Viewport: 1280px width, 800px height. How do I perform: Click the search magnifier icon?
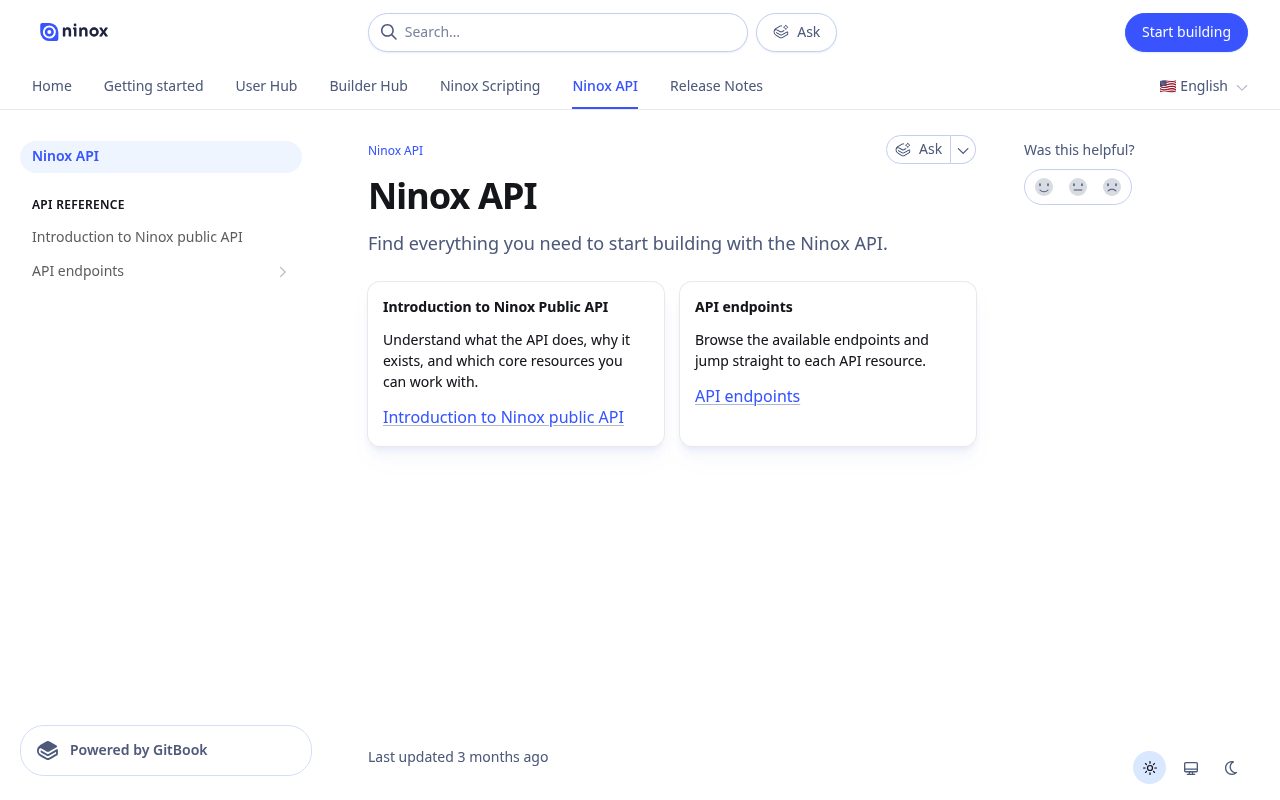(389, 32)
